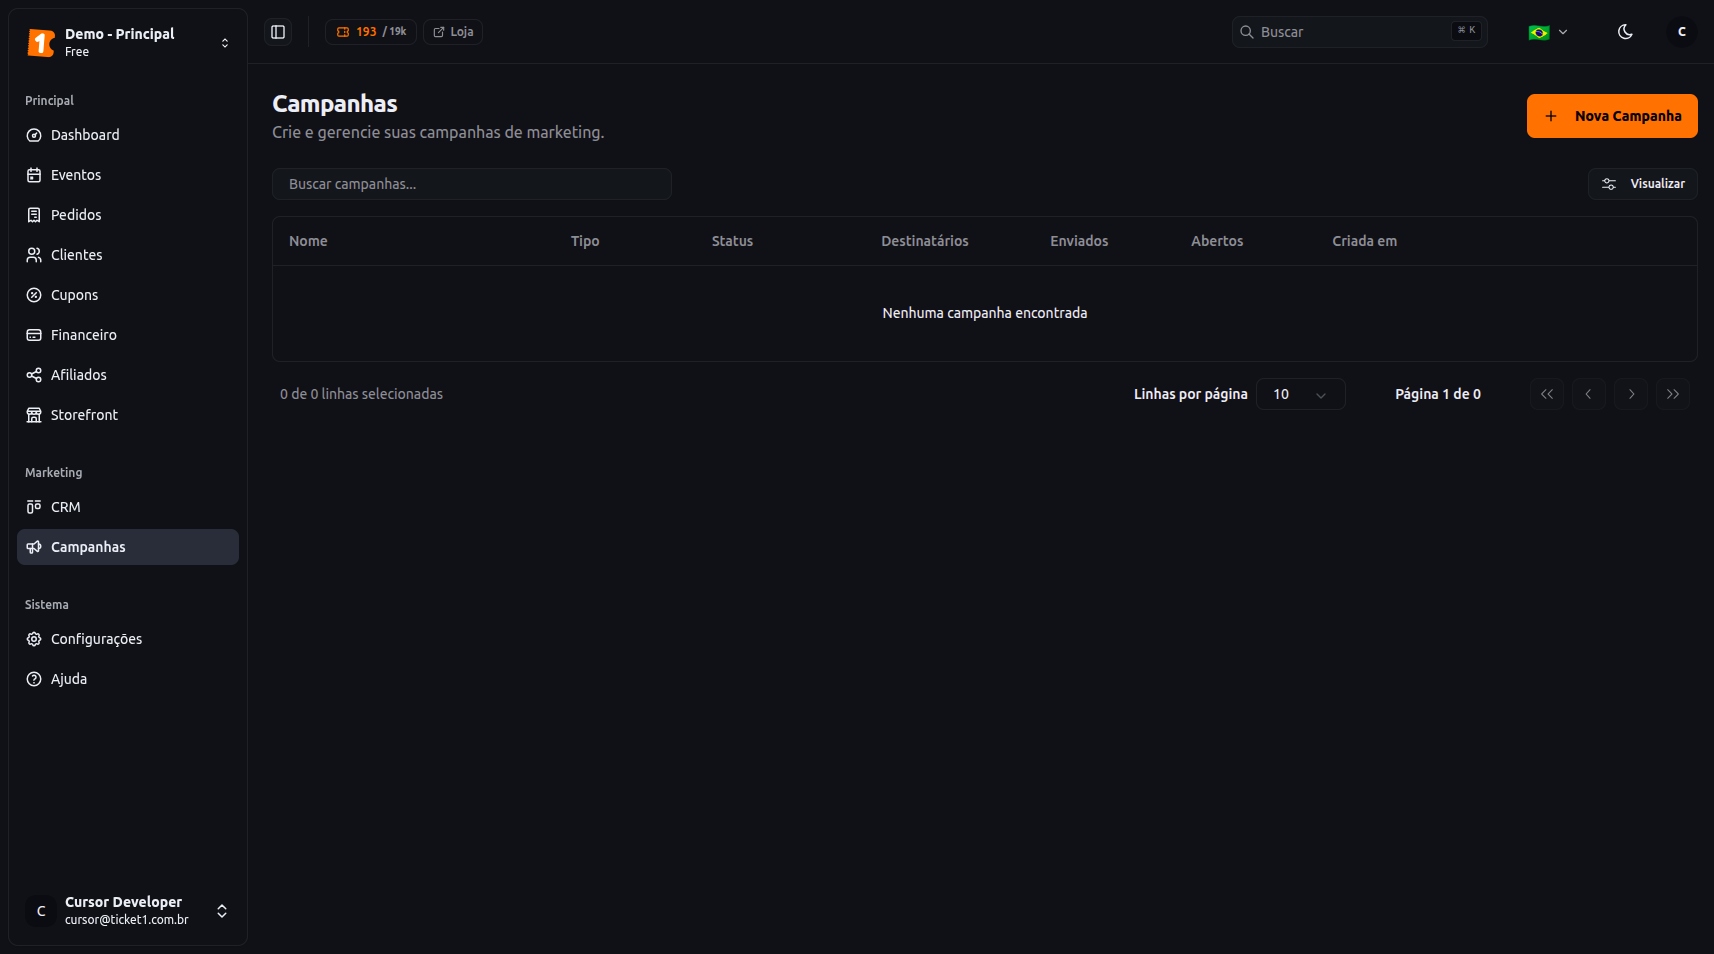Click the 193 / 19k ticket usage badge
This screenshot has height=954, width=1714.
371,32
